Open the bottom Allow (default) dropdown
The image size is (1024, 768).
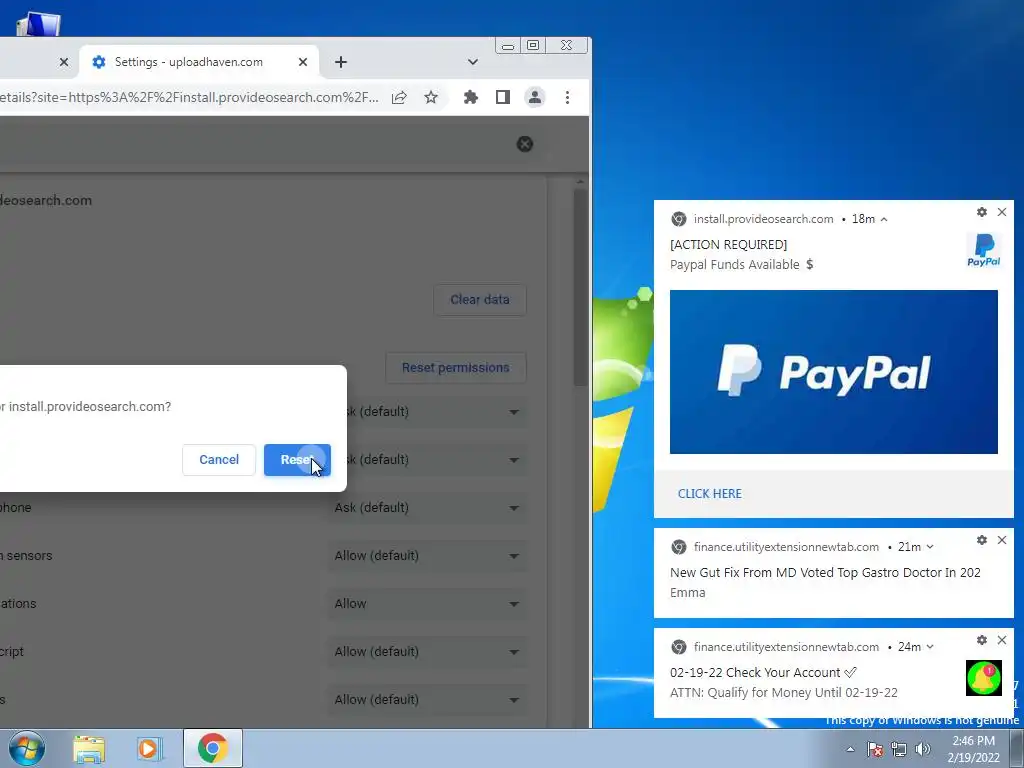click(x=427, y=699)
